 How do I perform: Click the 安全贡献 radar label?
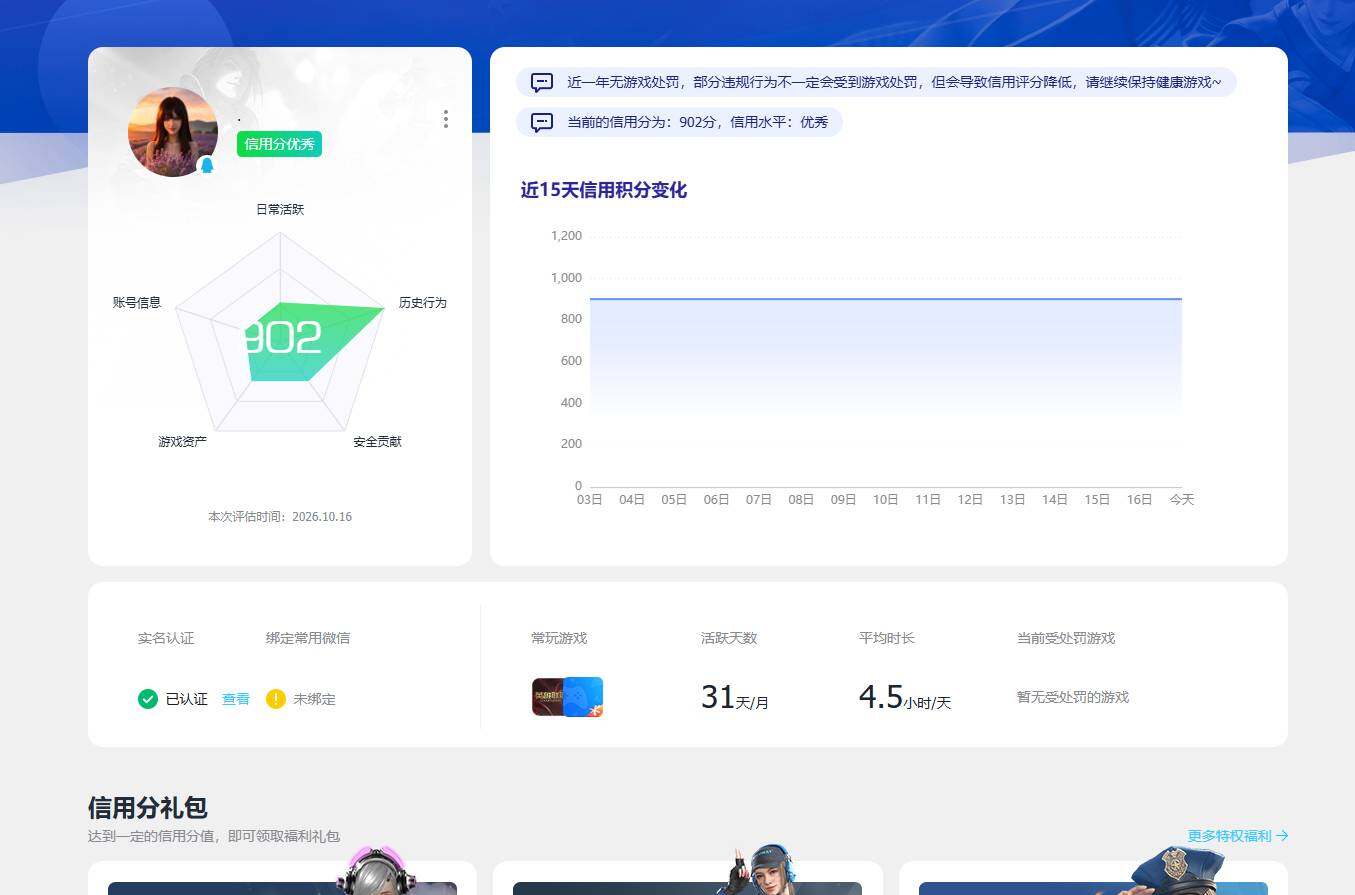[377, 441]
